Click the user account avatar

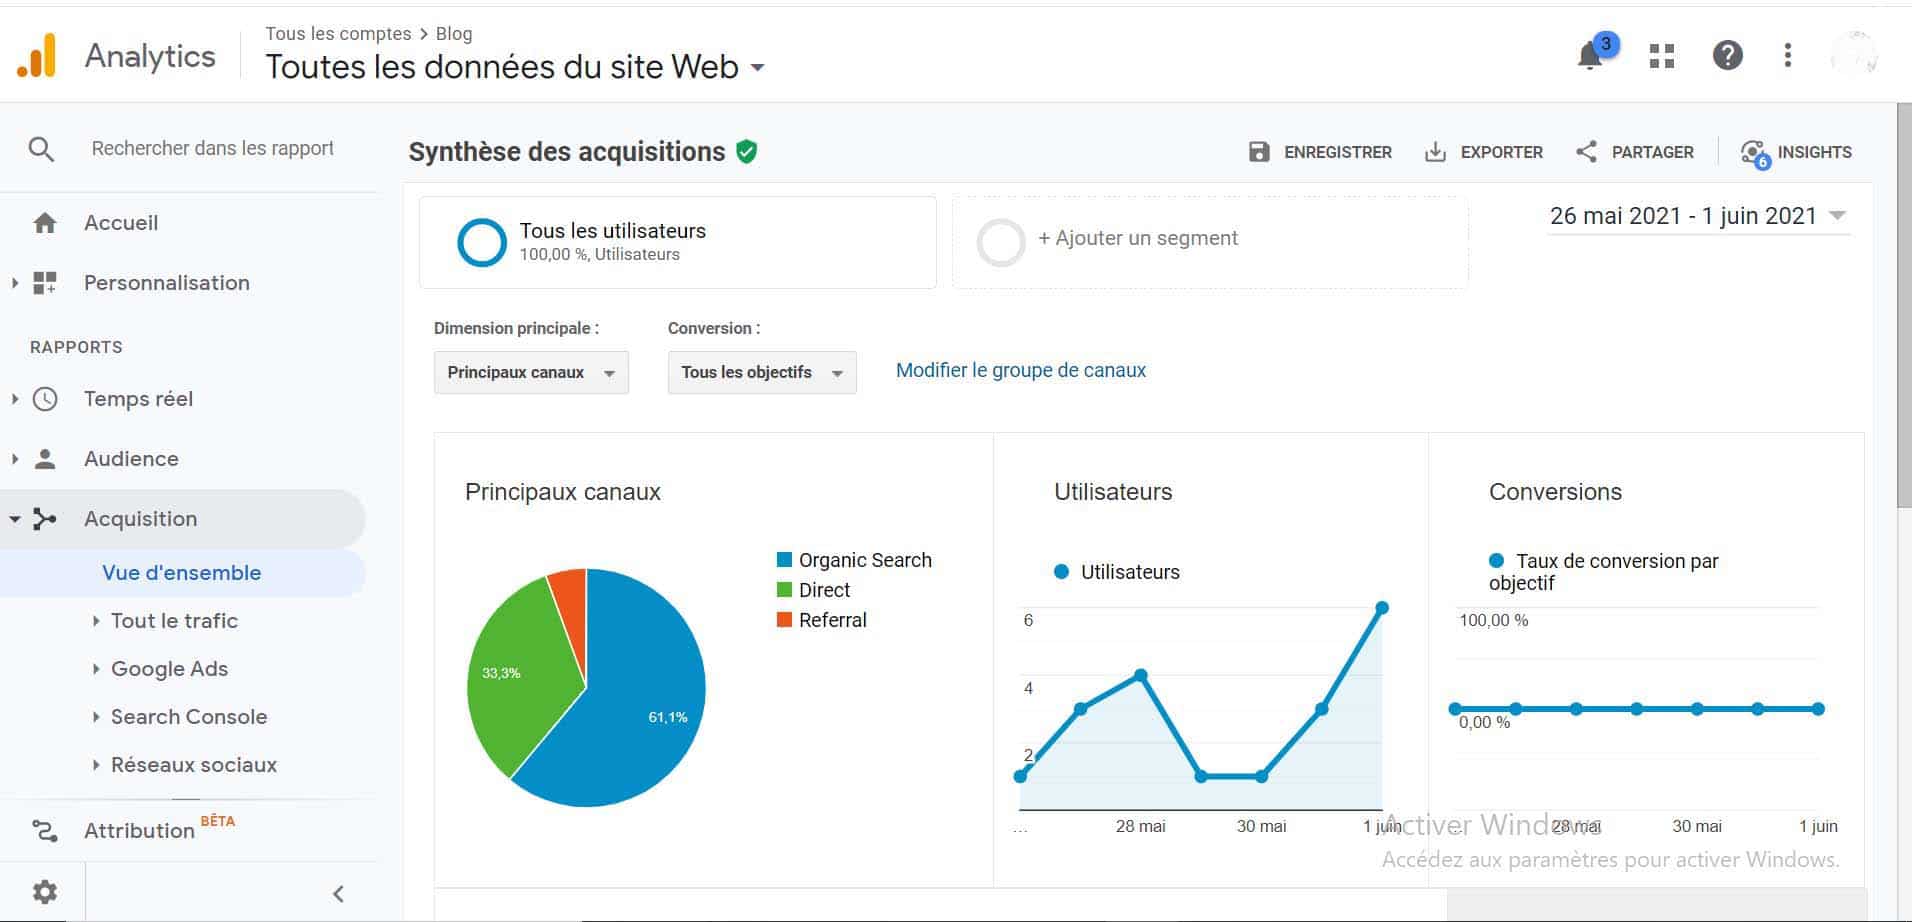coord(1853,55)
